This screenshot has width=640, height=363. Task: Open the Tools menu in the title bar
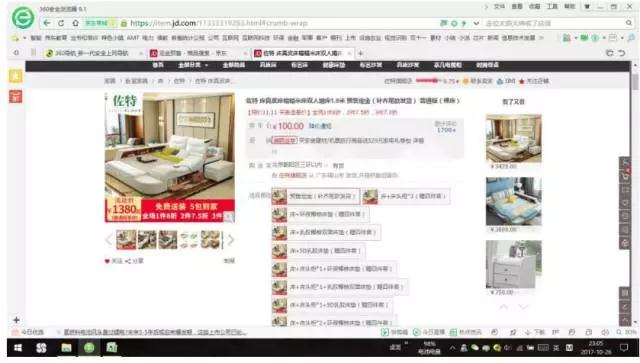click(552, 7)
